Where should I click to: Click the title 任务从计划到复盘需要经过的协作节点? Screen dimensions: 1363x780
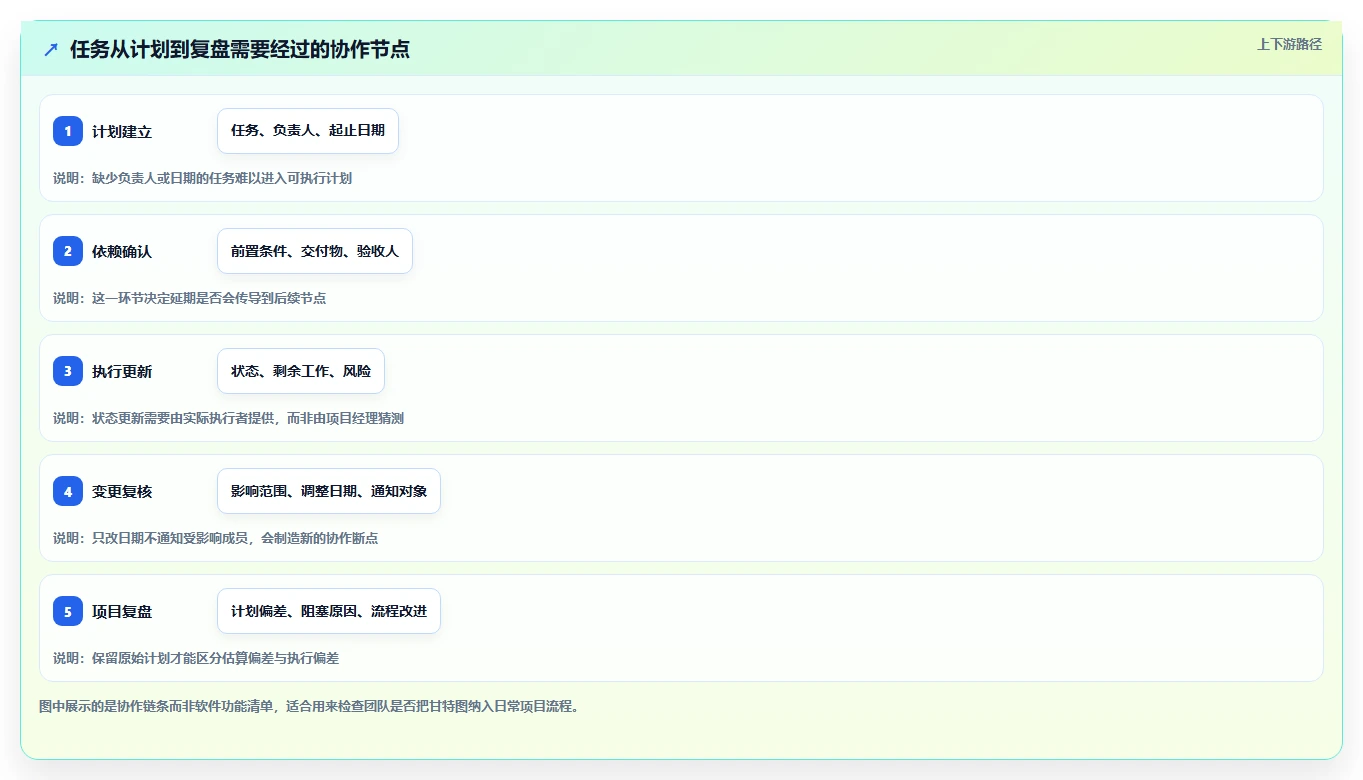[240, 49]
